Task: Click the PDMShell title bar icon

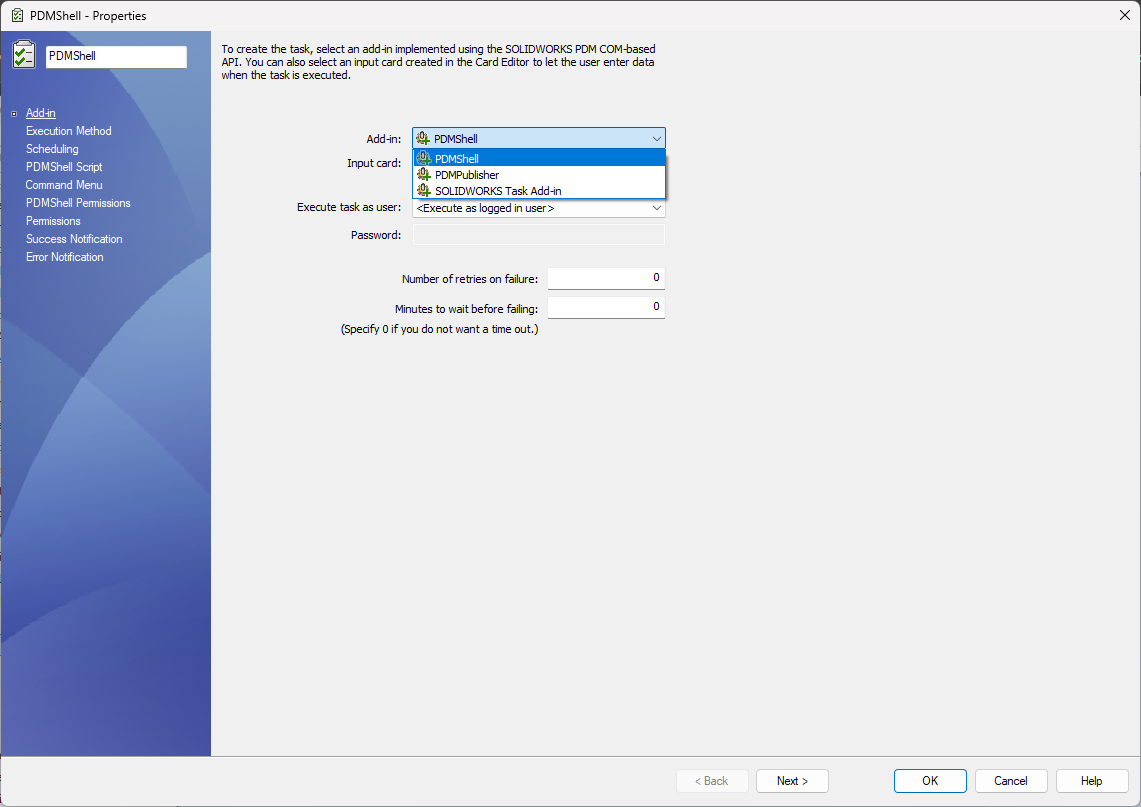Action: pos(17,15)
